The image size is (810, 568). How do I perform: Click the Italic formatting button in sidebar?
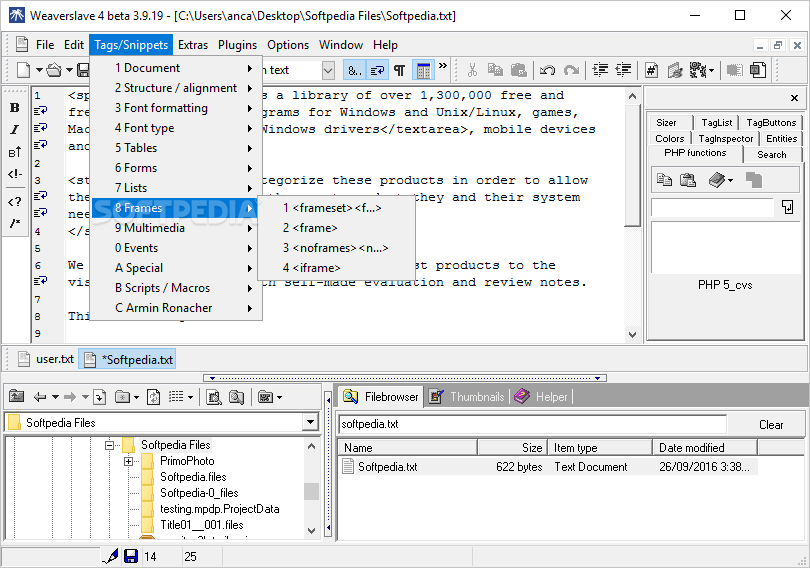(x=14, y=130)
